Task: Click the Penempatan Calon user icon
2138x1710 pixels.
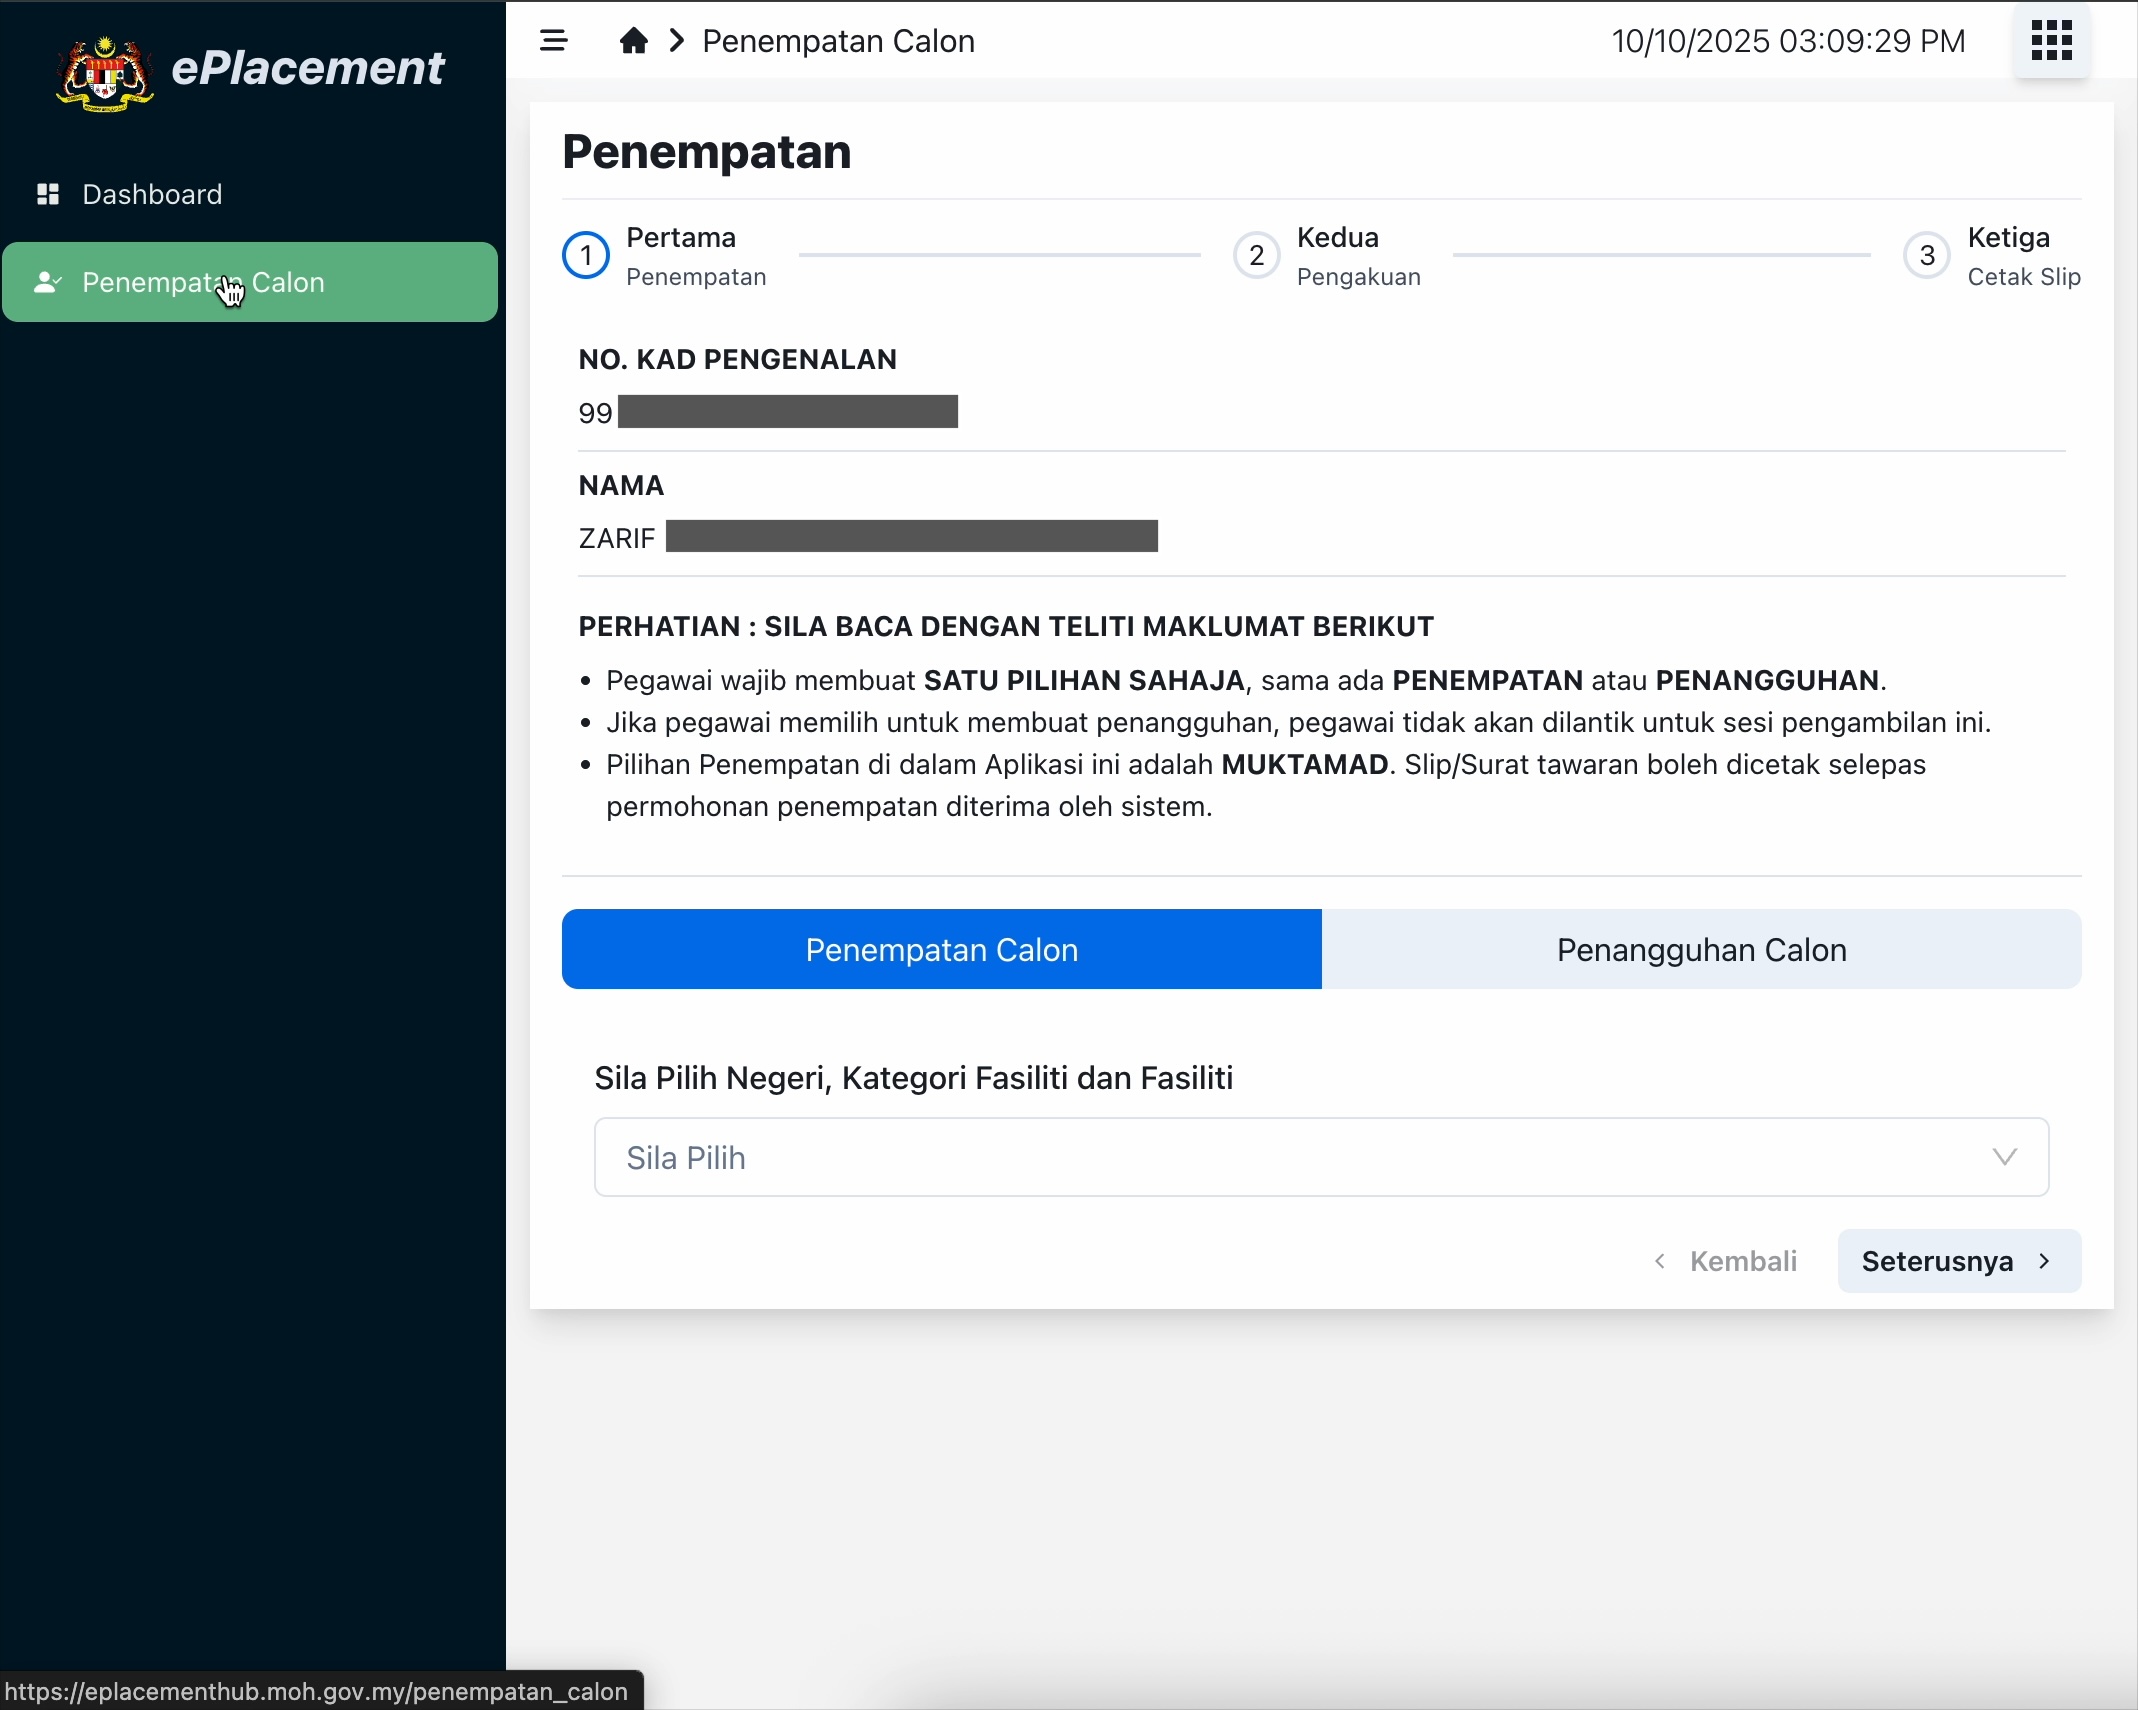Action: [x=47, y=283]
